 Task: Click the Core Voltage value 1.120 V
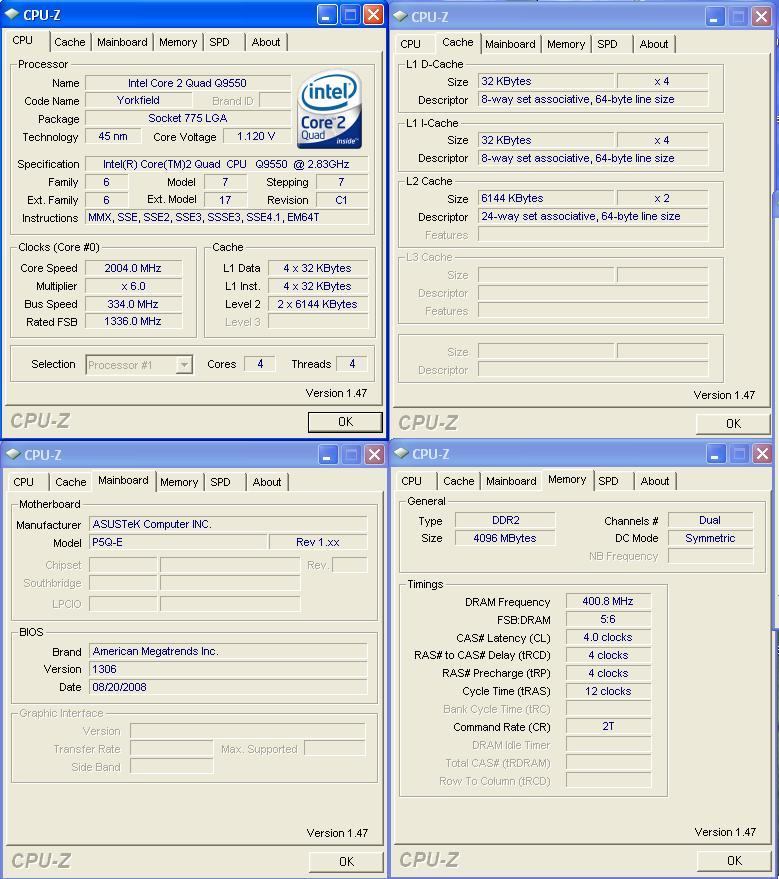click(256, 136)
